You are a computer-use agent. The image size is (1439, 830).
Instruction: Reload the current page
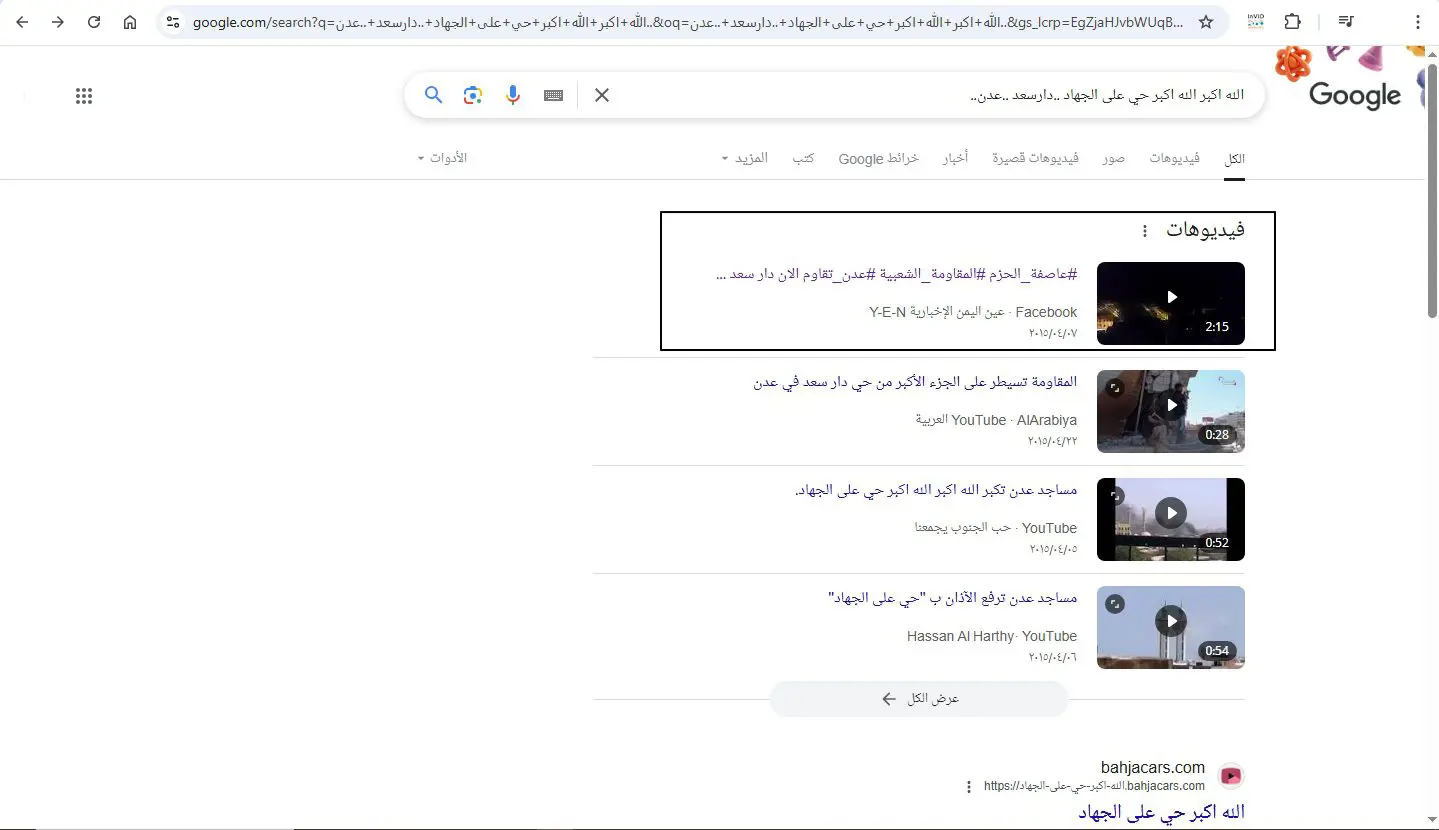(94, 22)
